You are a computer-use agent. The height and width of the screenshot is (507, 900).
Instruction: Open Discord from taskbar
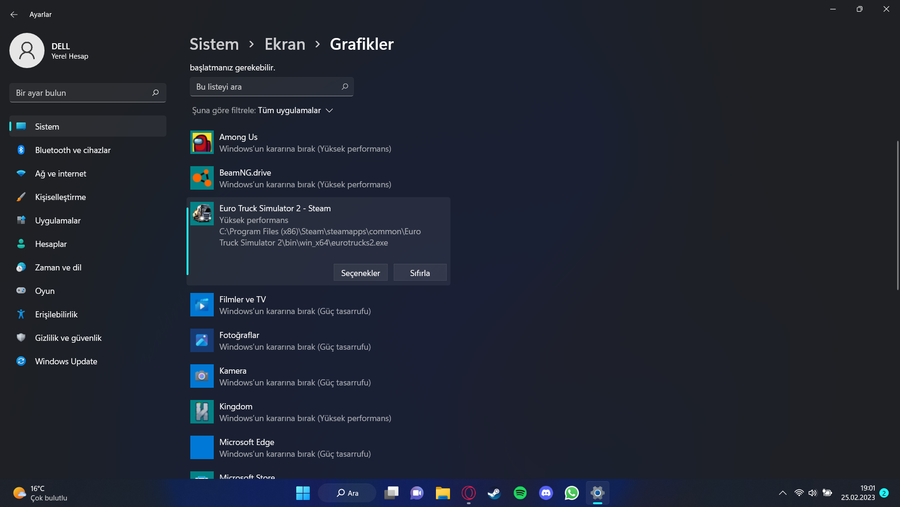click(x=546, y=493)
